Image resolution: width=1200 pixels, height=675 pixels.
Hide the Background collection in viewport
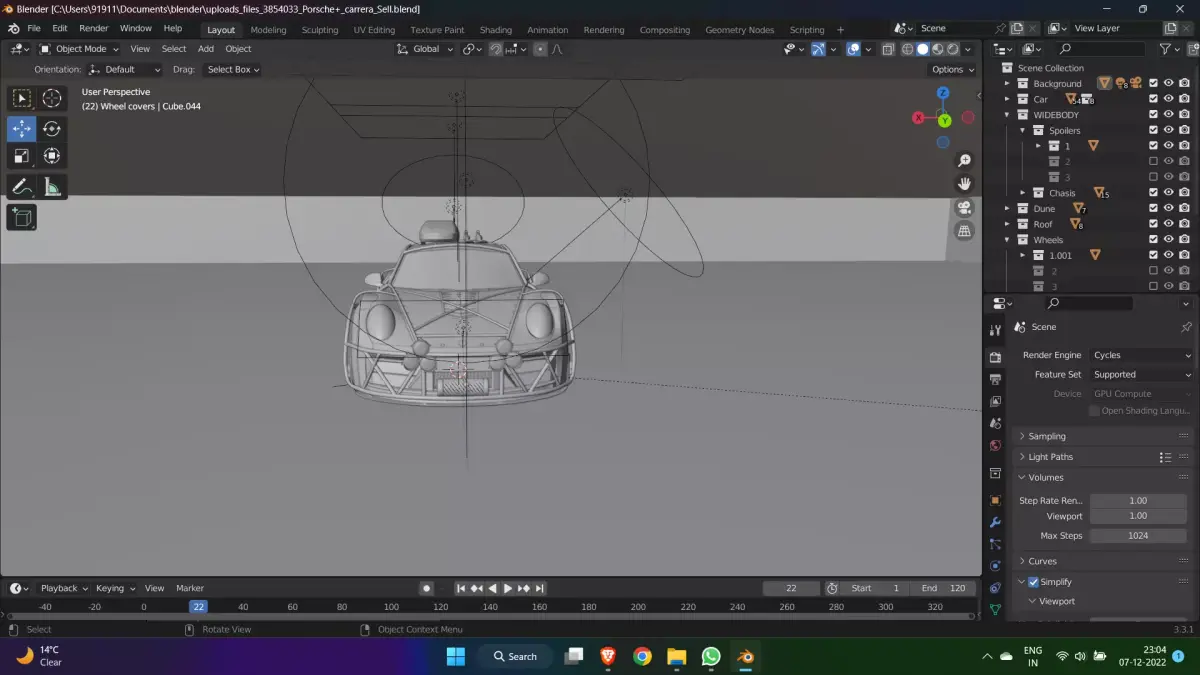(1168, 84)
